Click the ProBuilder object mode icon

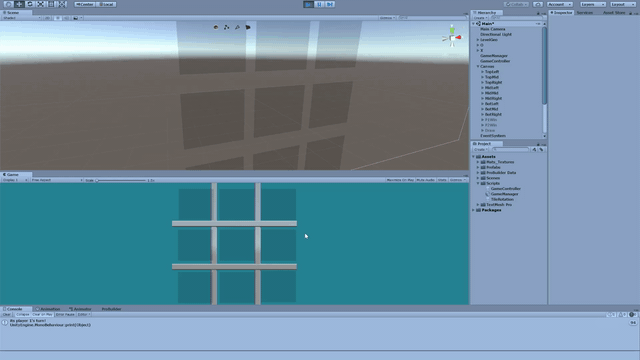216,27
